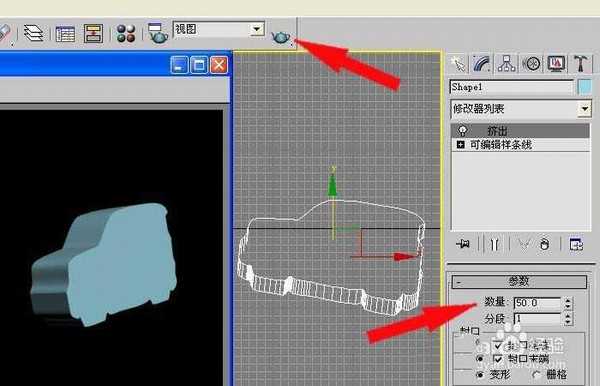Click Remove Modifier from stack icon
The width and height of the screenshot is (600, 386).
[545, 244]
